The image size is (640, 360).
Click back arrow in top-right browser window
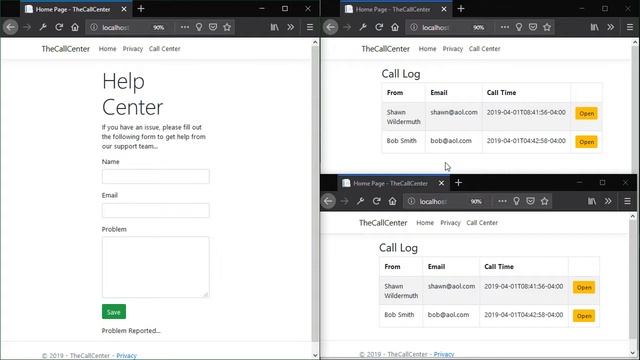pyautogui.click(x=331, y=27)
